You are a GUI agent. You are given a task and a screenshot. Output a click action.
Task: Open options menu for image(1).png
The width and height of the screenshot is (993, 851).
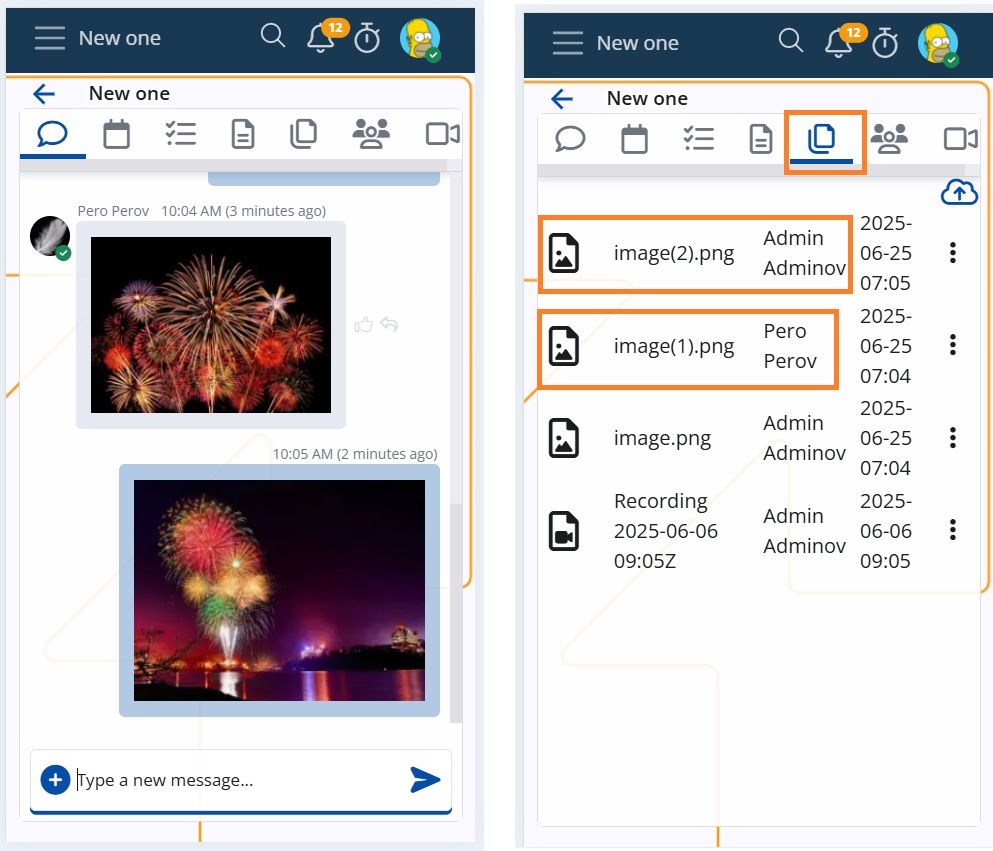coord(952,345)
